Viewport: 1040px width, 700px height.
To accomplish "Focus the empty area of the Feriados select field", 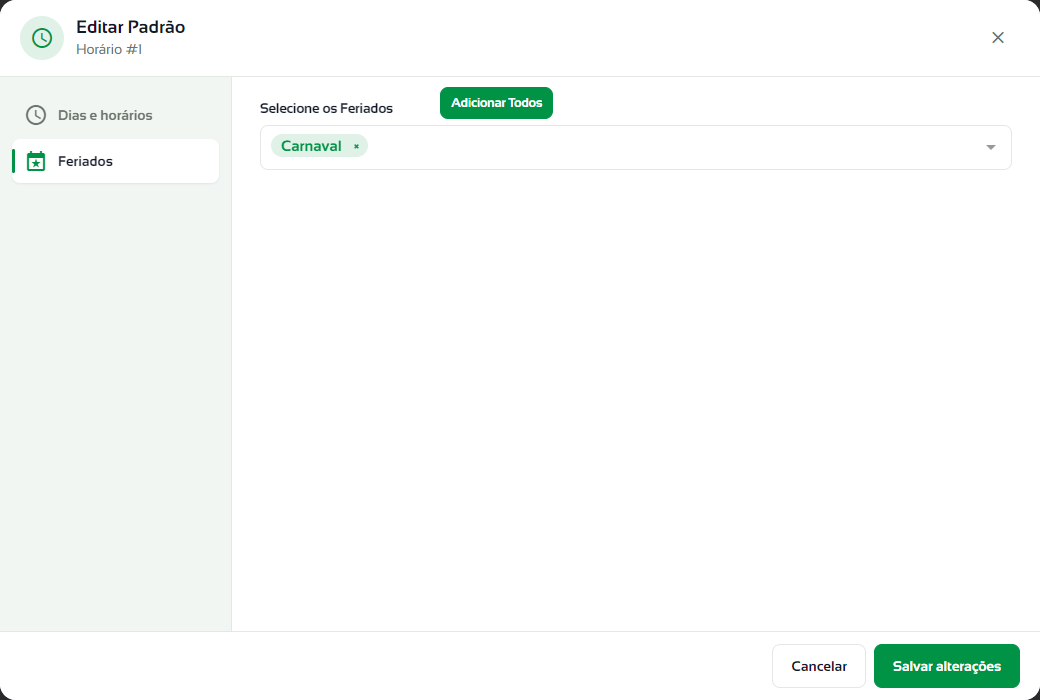I will 670,147.
